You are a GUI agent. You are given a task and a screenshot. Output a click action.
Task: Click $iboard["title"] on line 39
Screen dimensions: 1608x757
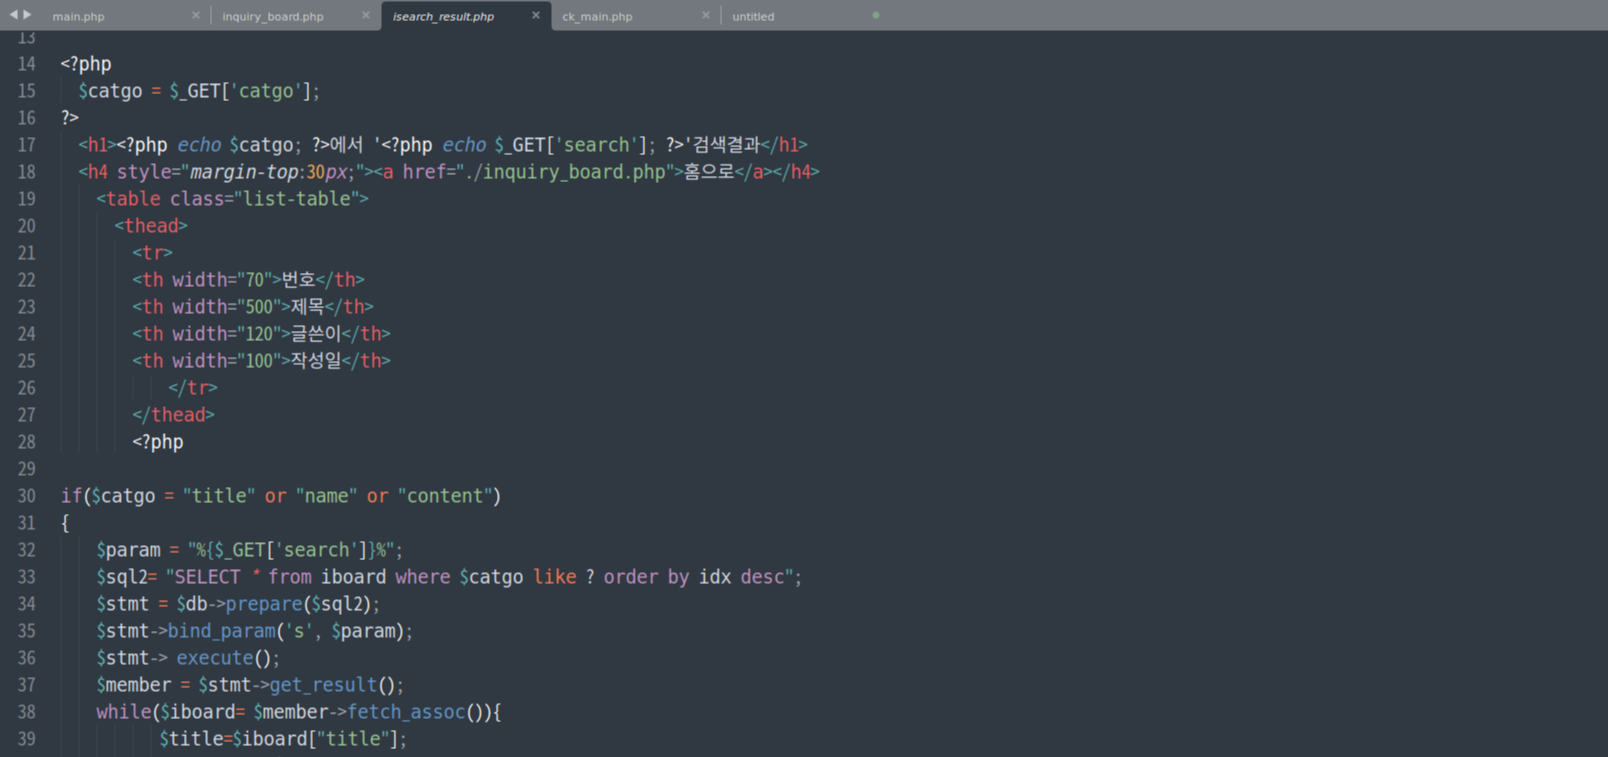pos(316,739)
